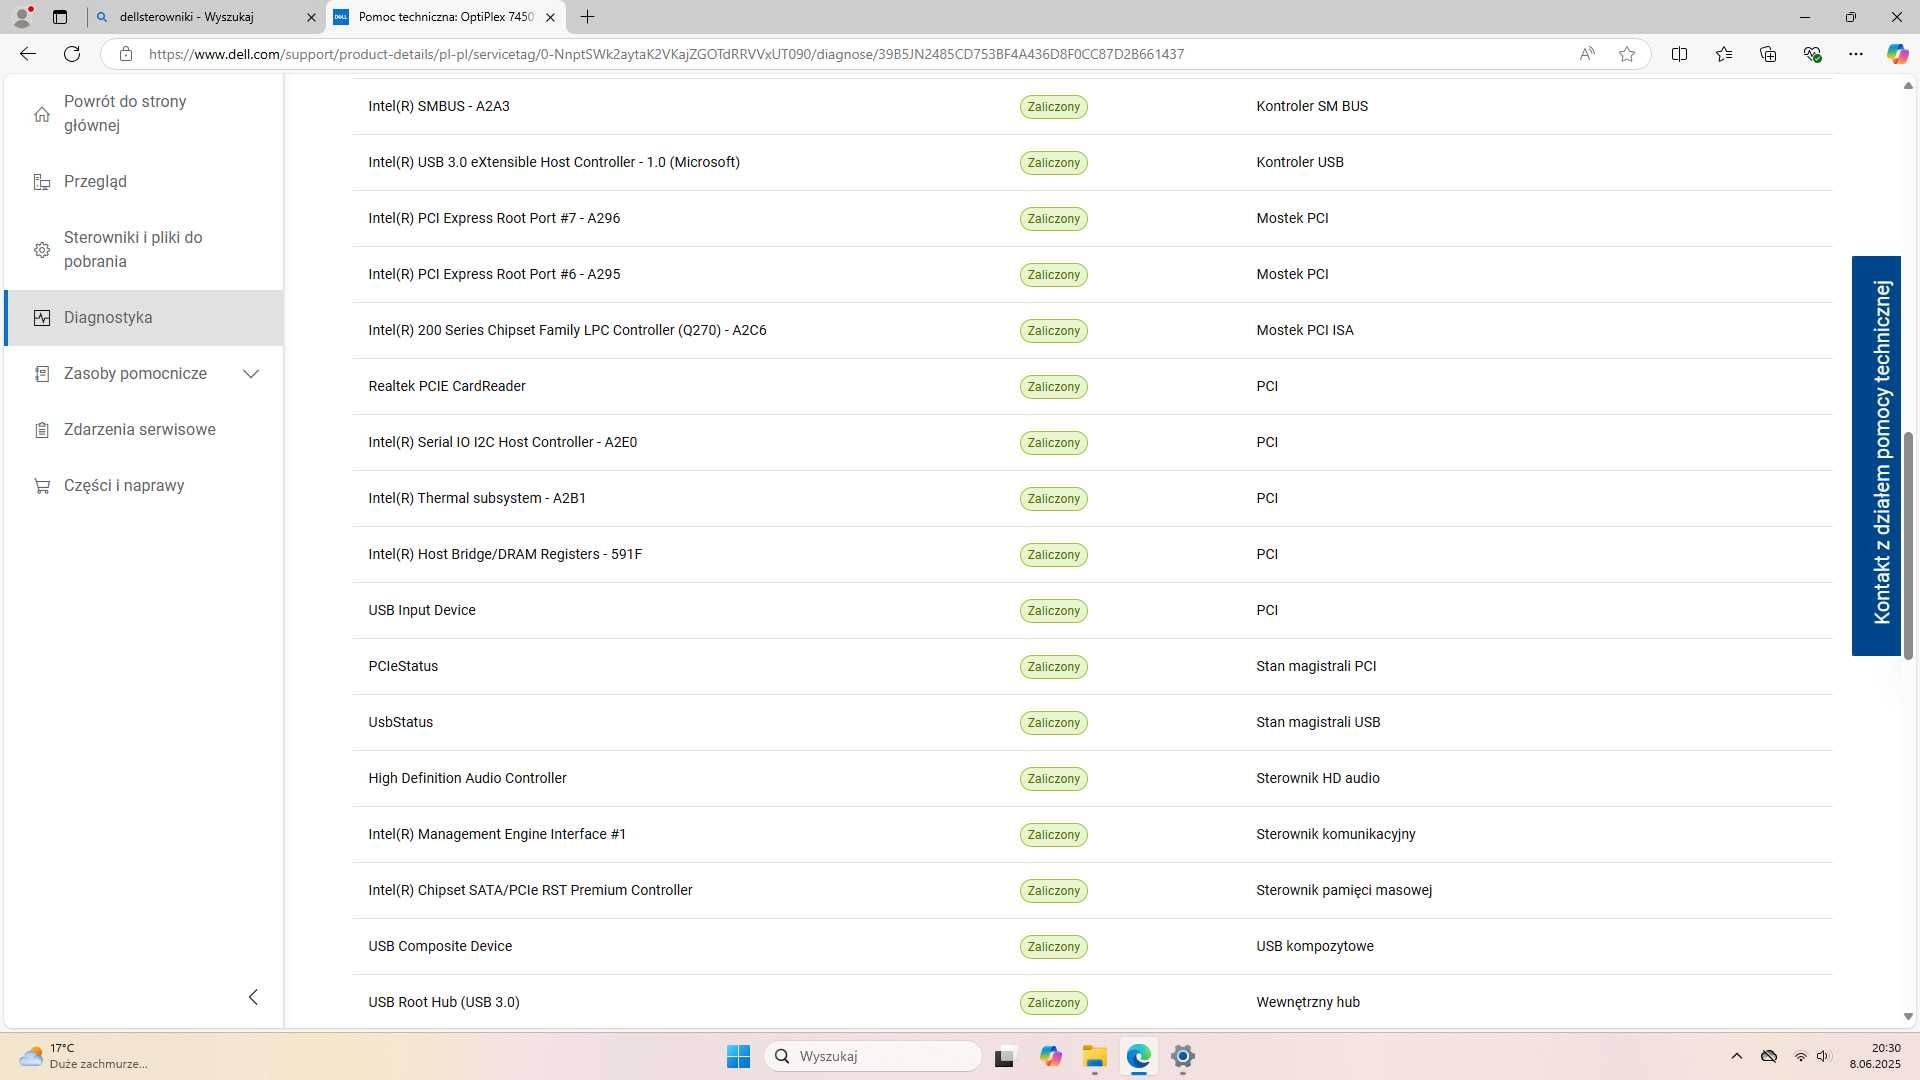1920x1080 pixels.
Task: Select PCIeStatus entry
Action: 1092,666
